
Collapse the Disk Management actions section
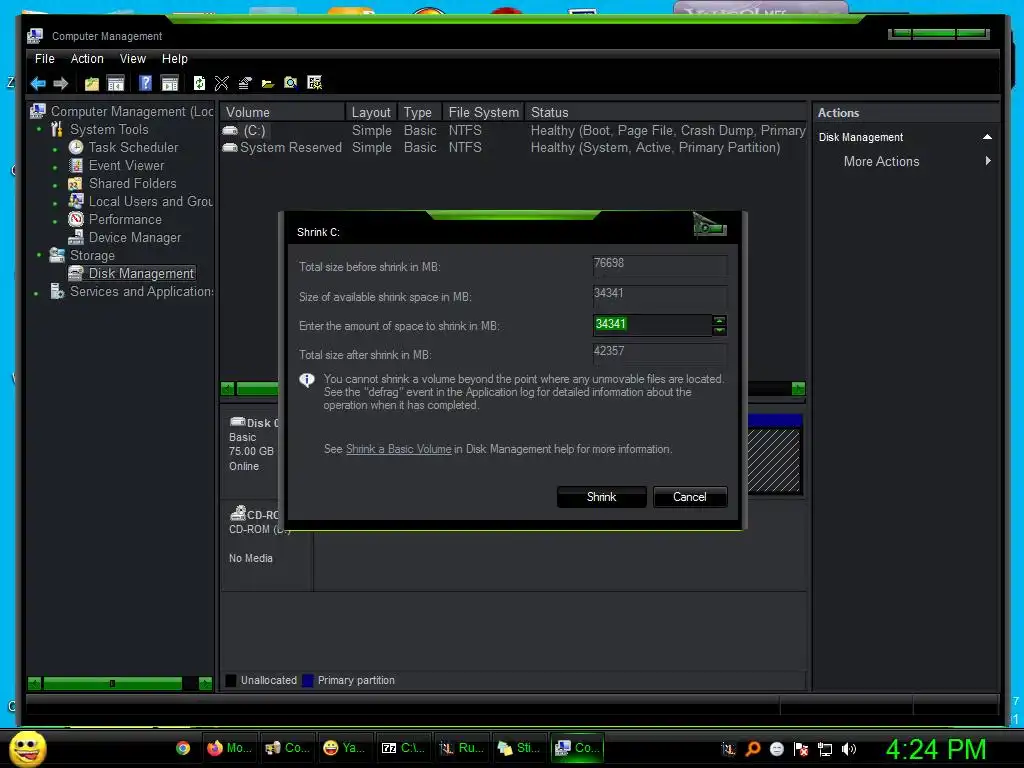pos(987,137)
